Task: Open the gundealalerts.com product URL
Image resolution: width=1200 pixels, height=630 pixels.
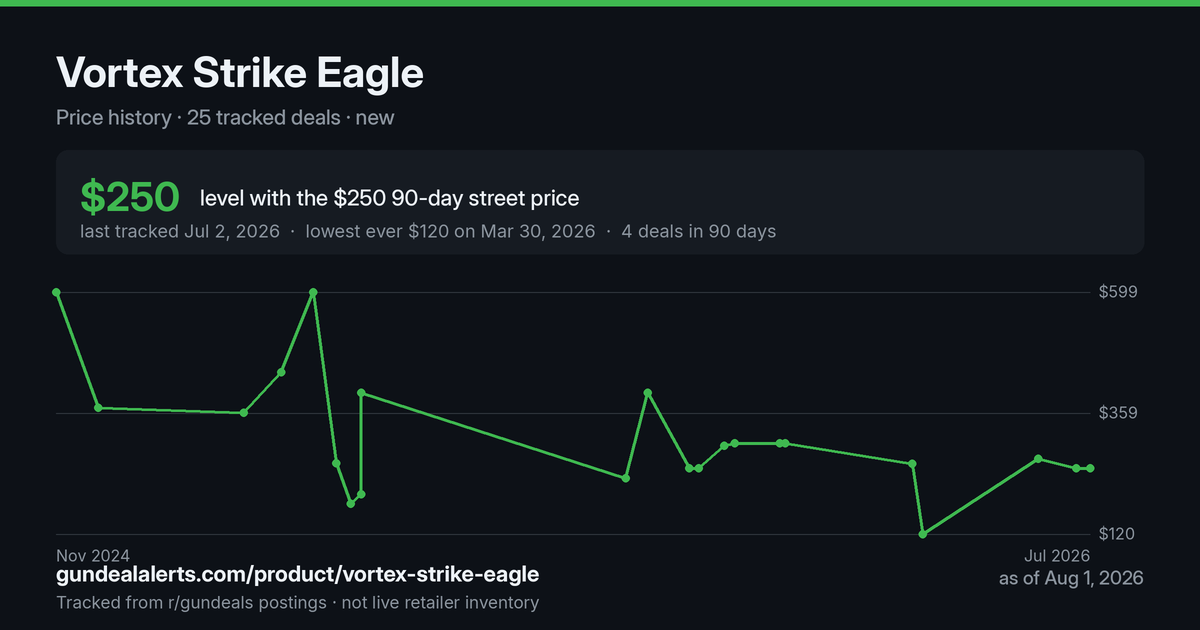Action: click(x=298, y=575)
